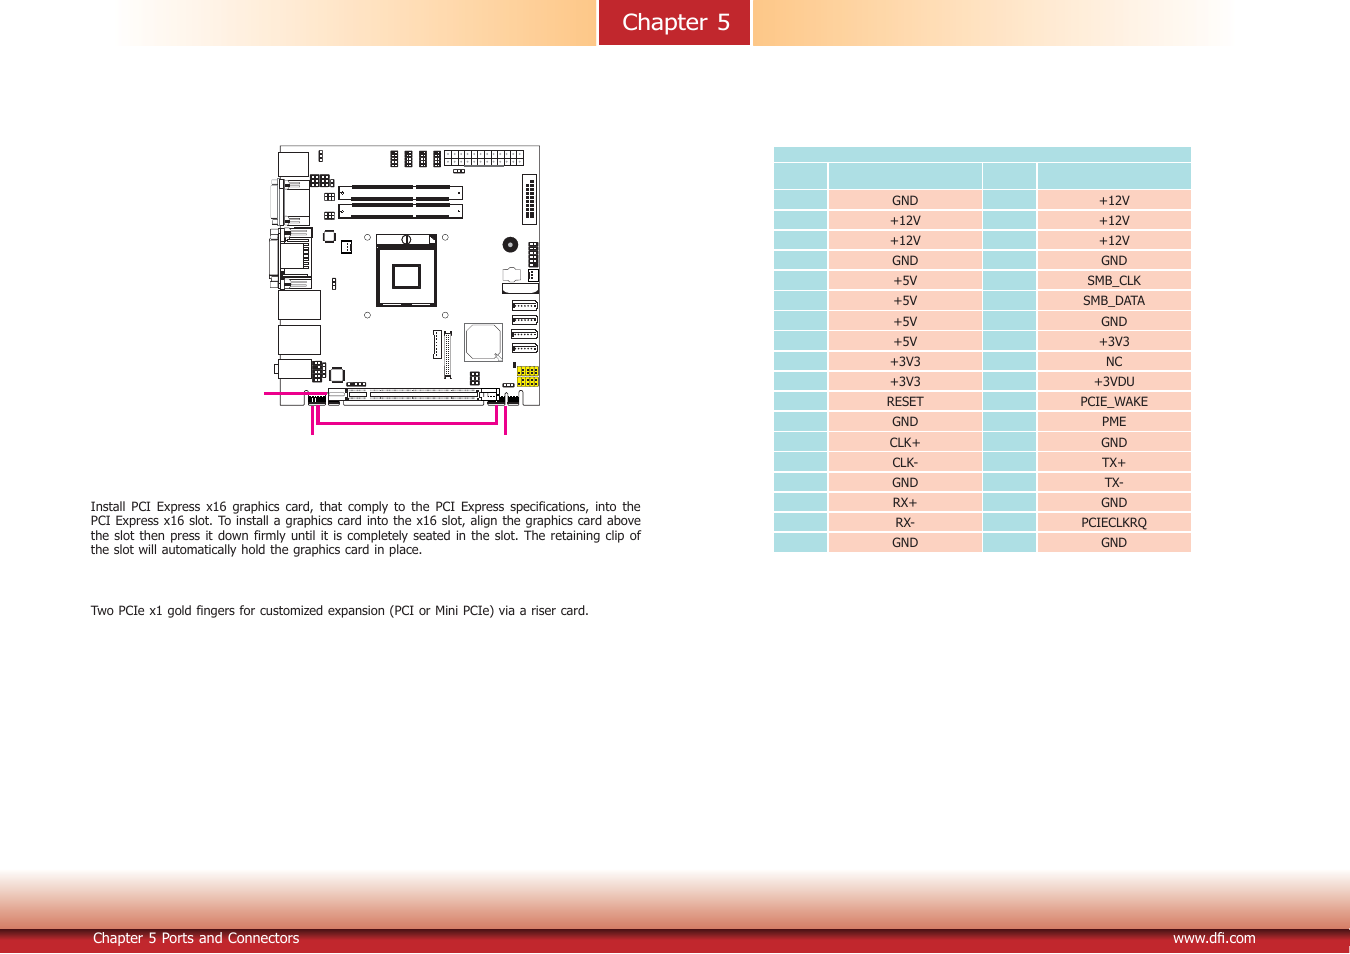The image size is (1350, 954).
Task: Click the +3V3 cell left of NC
Action: point(905,362)
